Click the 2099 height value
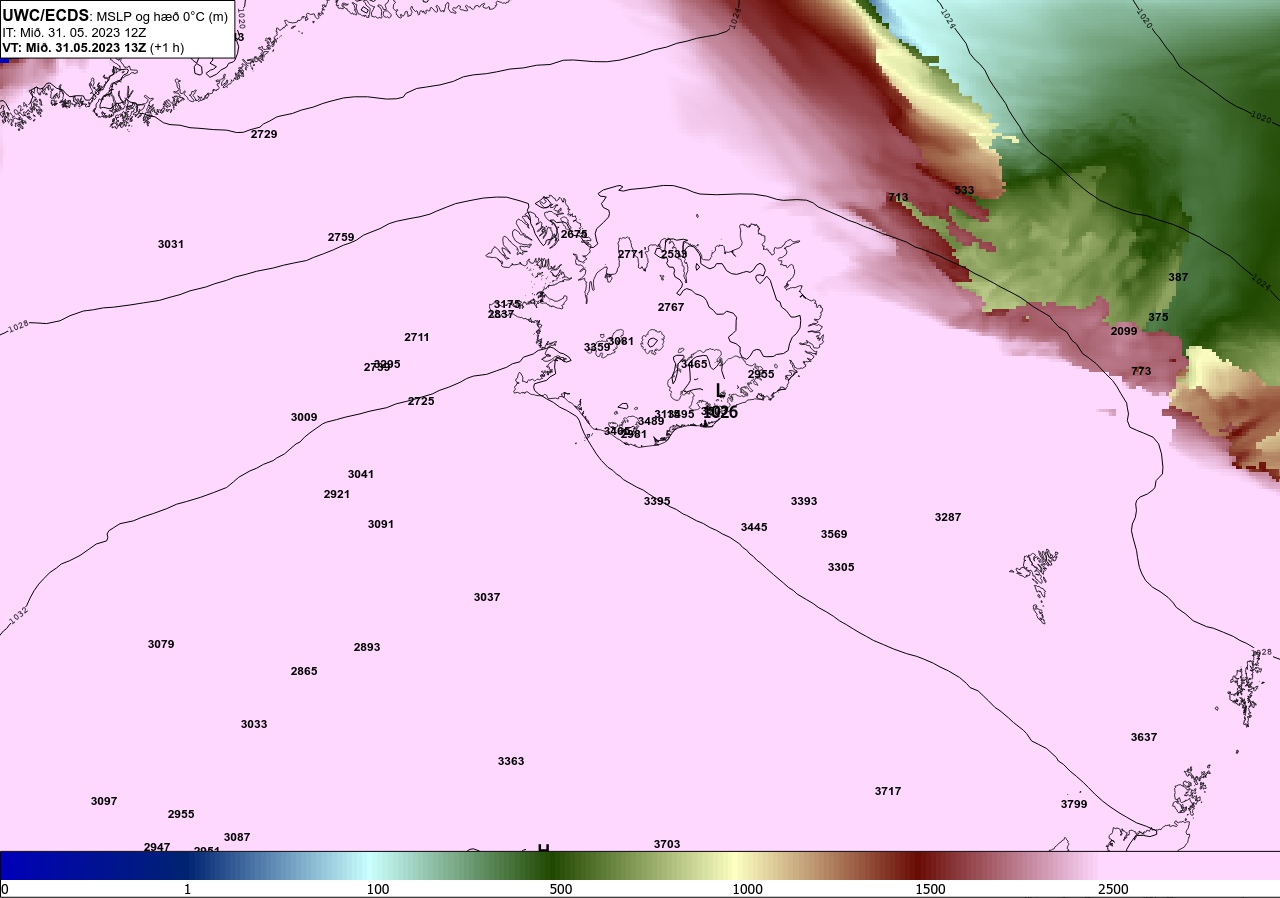This screenshot has width=1280, height=898. 1124,331
